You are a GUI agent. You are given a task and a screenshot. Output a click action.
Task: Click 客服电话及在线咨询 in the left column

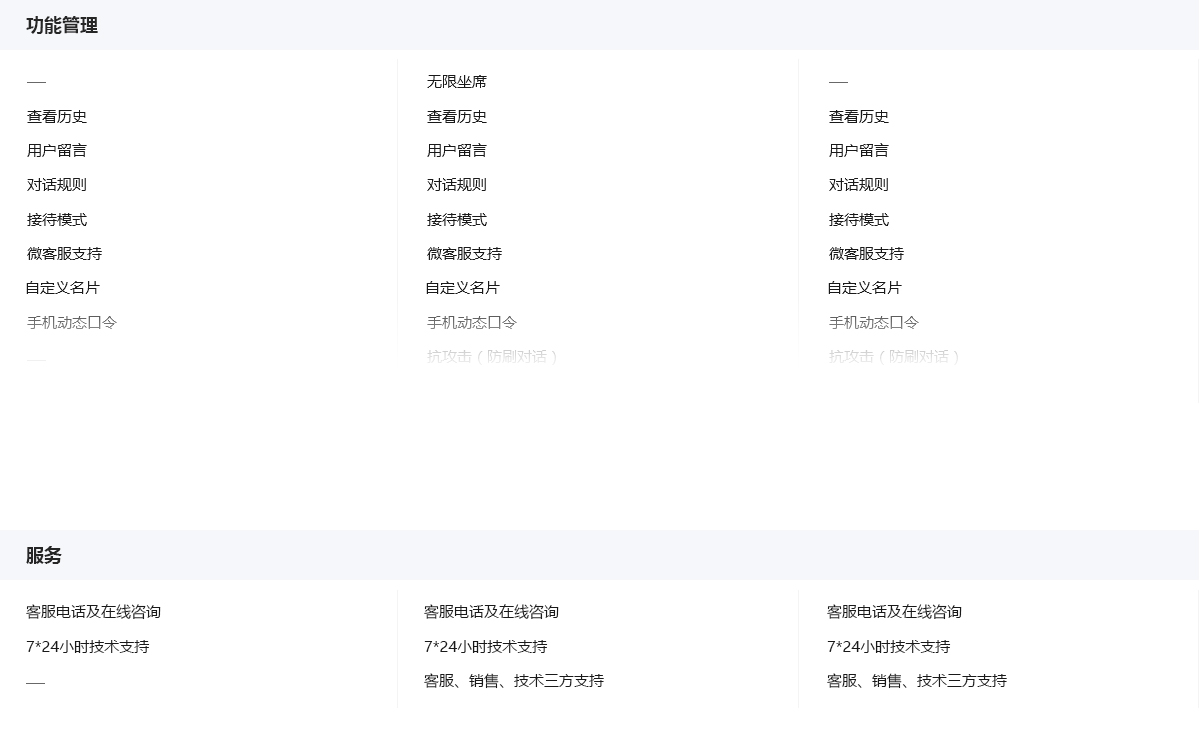pyautogui.click(x=93, y=612)
